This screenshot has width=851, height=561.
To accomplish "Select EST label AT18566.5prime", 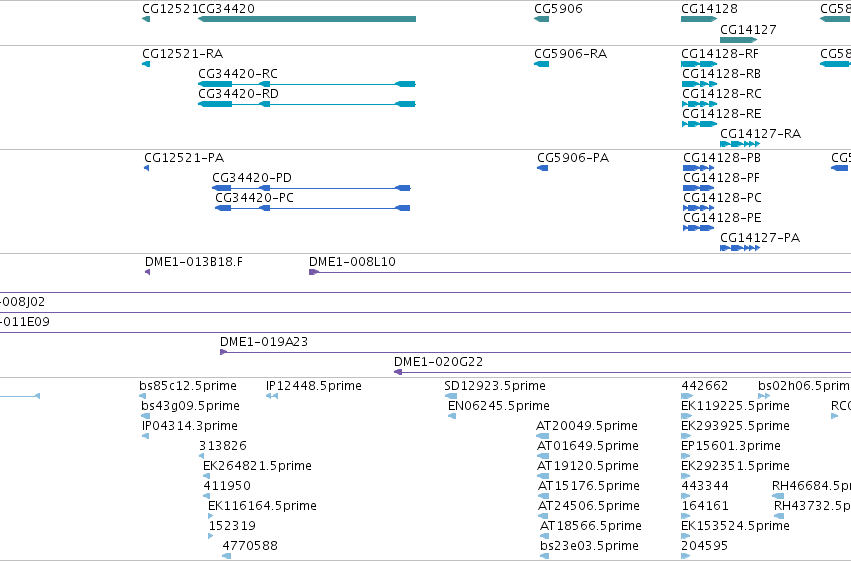I will click(x=590, y=526).
